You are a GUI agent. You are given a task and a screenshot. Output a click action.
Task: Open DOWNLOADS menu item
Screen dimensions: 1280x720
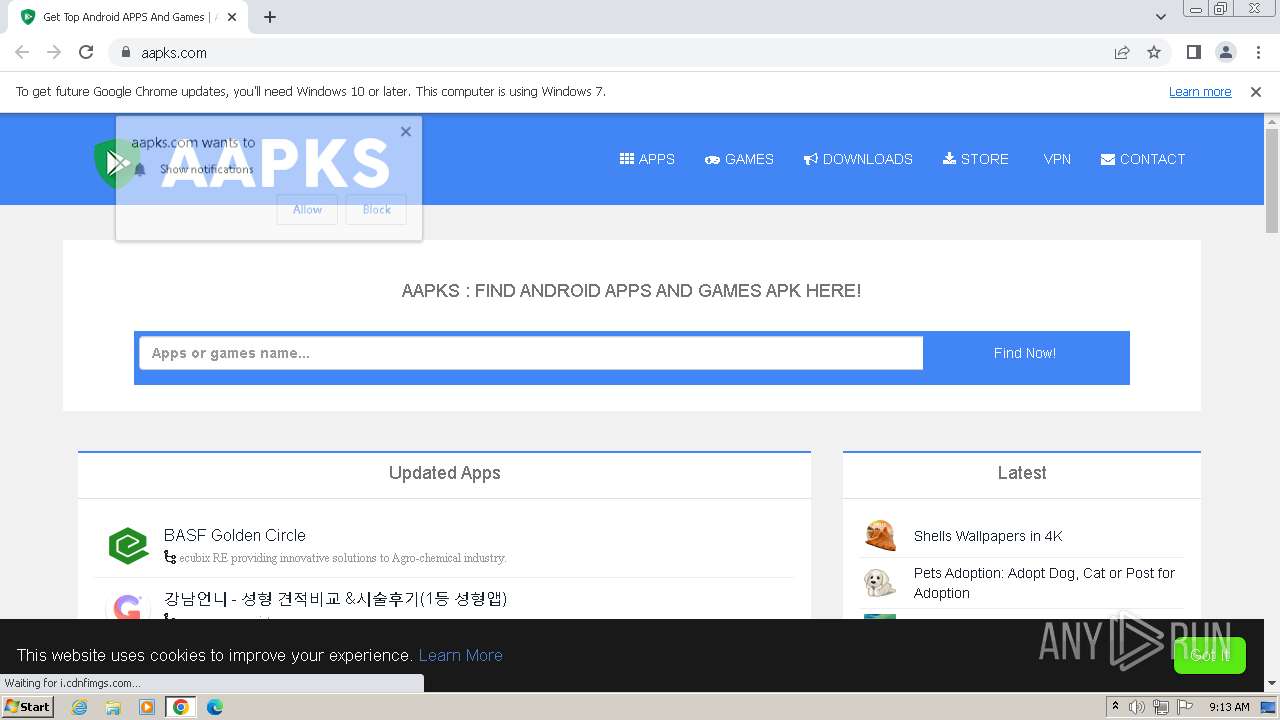858,159
